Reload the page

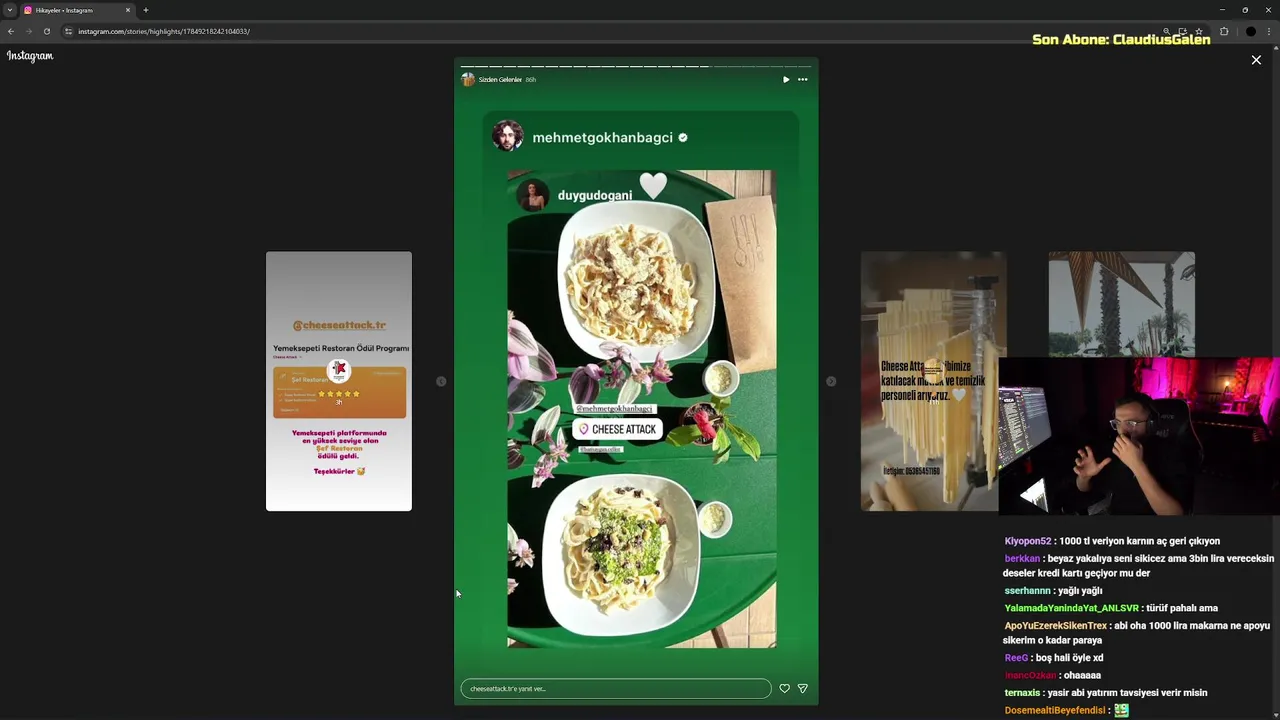click(46, 31)
